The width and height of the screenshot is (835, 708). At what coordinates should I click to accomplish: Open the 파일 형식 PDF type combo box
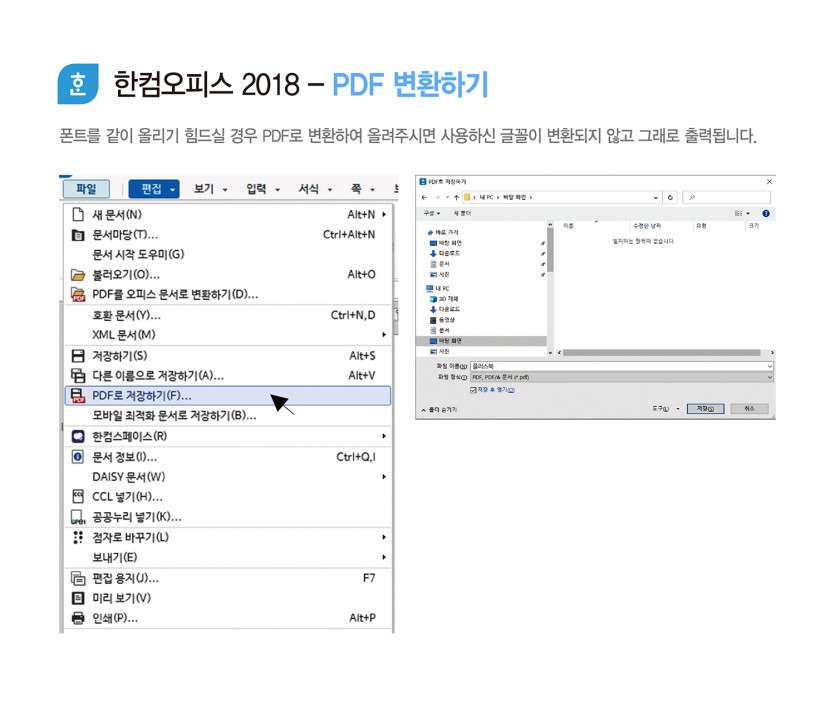621,377
